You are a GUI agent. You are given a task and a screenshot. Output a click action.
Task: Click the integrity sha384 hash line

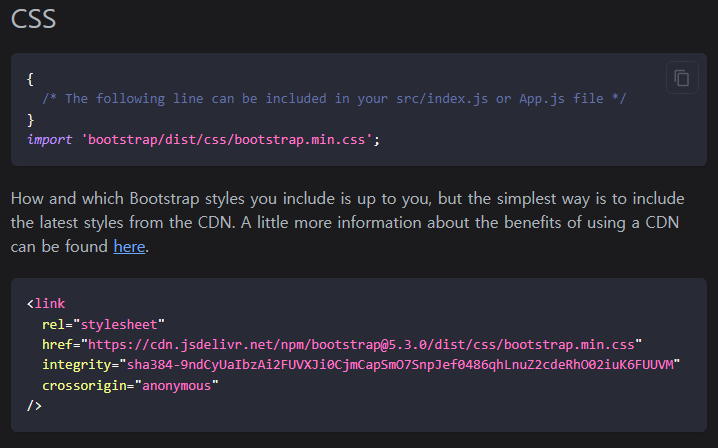coord(361,365)
